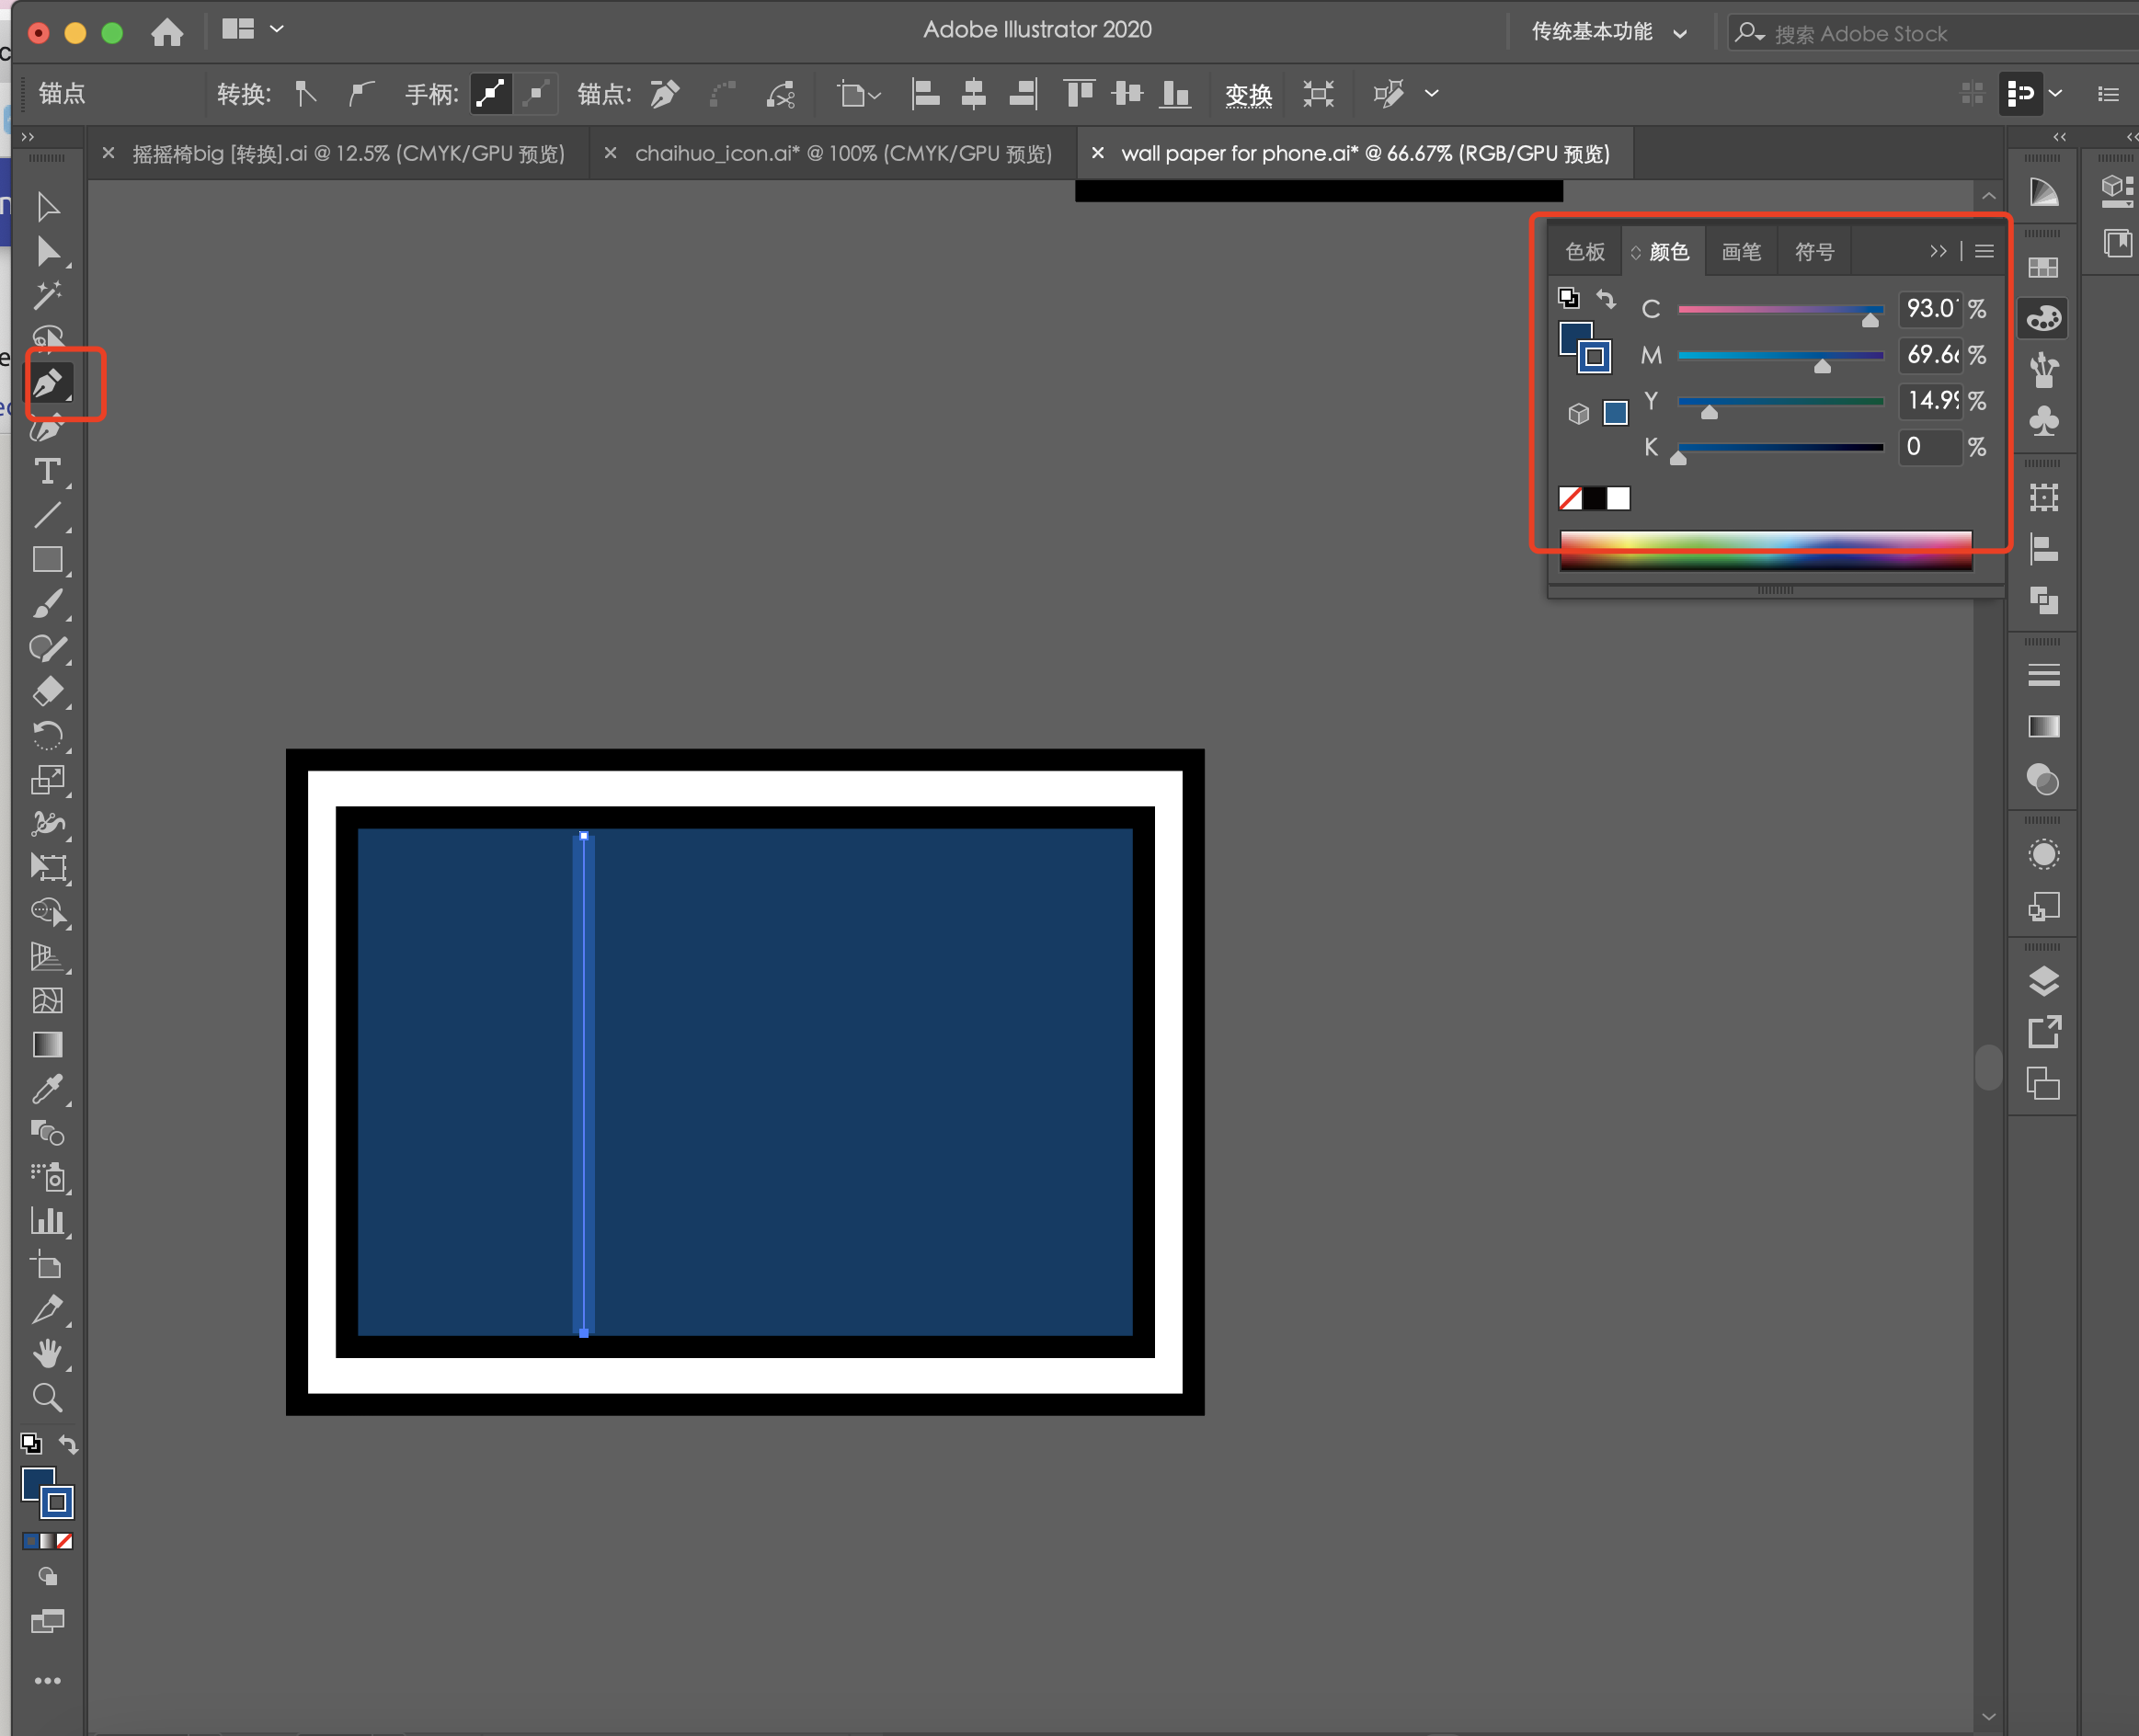The image size is (2139, 1736).
Task: Swap fill and stroke in Color panel
Action: click(1606, 298)
